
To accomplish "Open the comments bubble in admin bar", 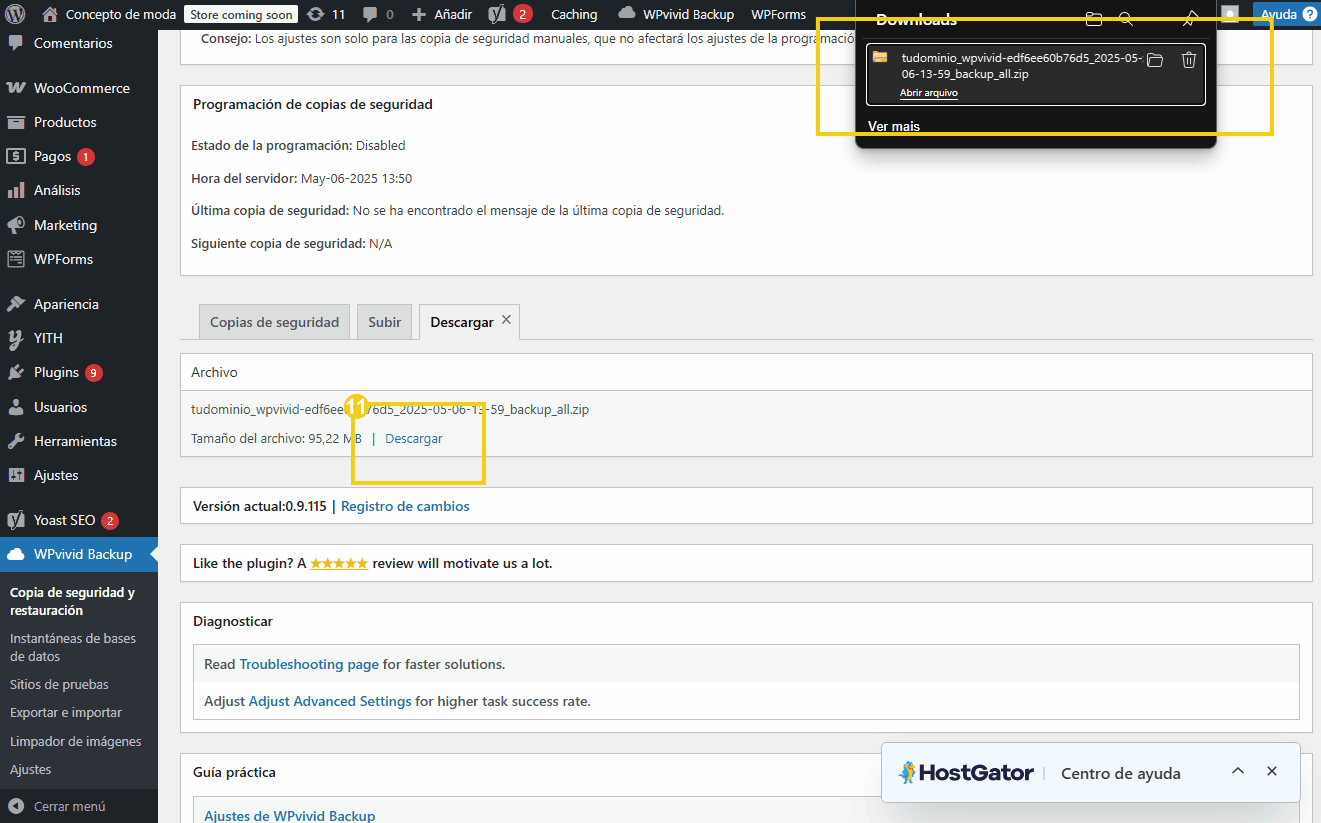I will tap(378, 14).
